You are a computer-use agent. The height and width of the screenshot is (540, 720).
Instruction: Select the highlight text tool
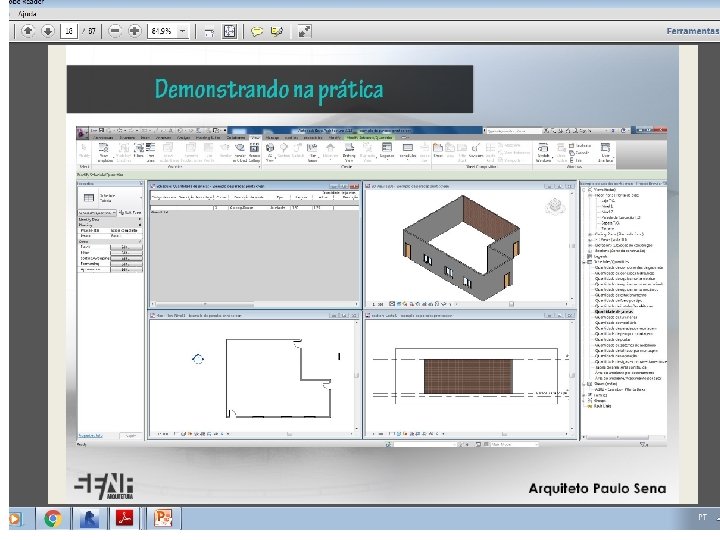click(277, 31)
